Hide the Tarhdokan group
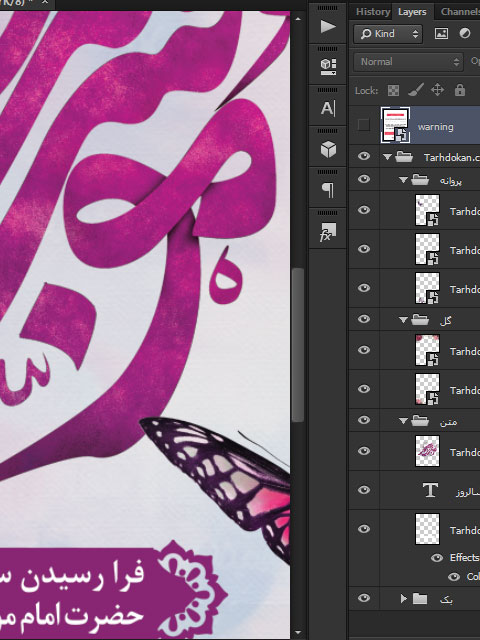Screen dimensions: 480x640 click(x=364, y=156)
